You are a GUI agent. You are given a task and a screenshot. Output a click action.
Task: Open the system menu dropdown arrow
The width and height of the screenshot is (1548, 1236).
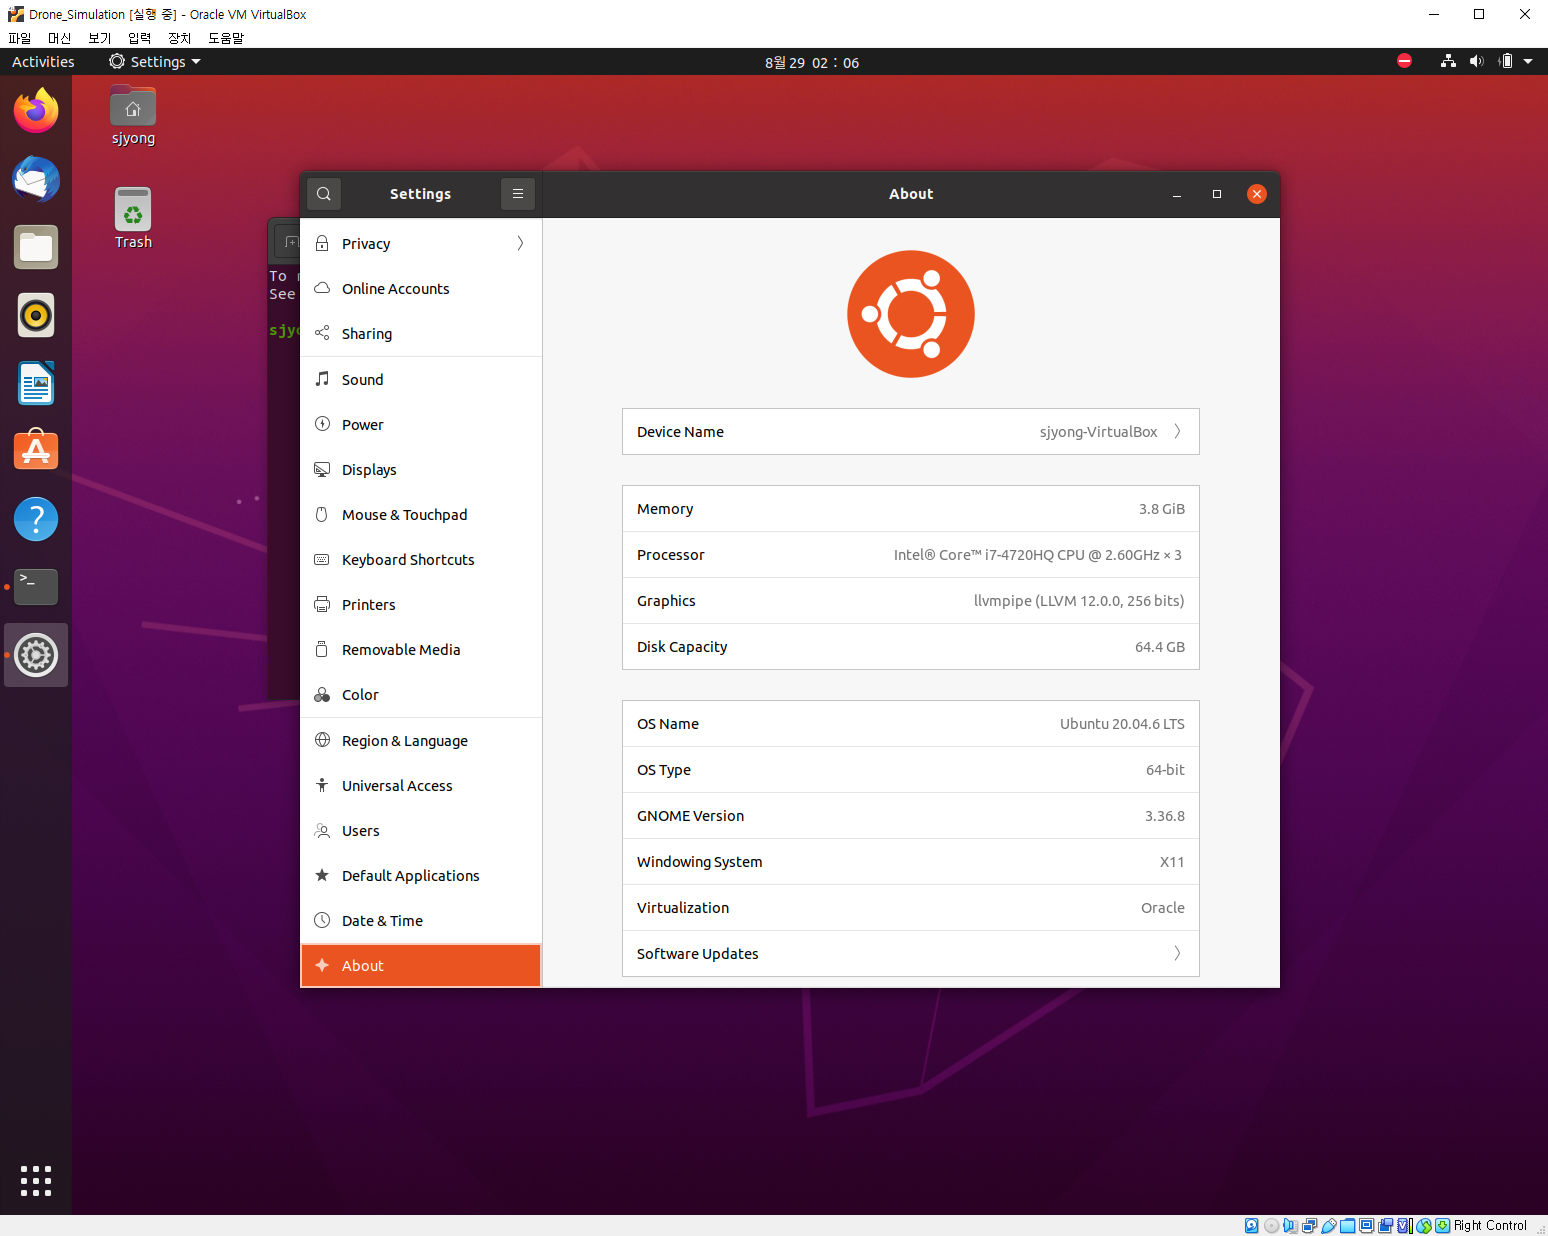pyautogui.click(x=1528, y=61)
